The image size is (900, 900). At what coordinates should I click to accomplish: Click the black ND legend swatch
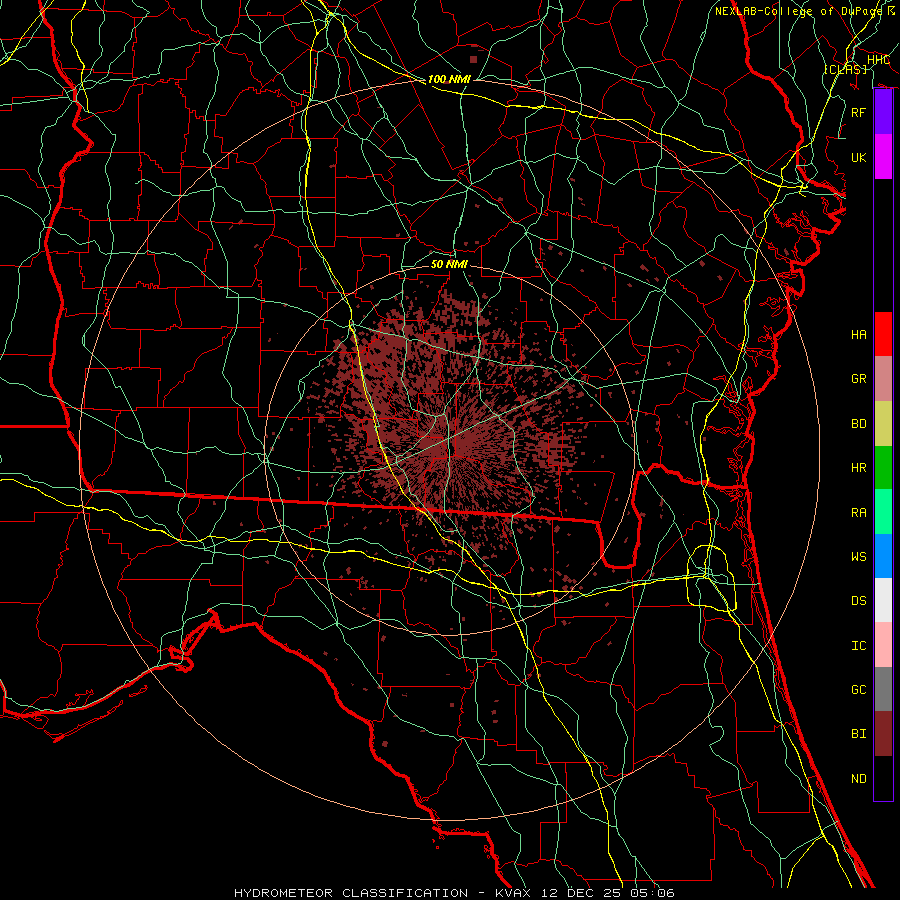[883, 778]
